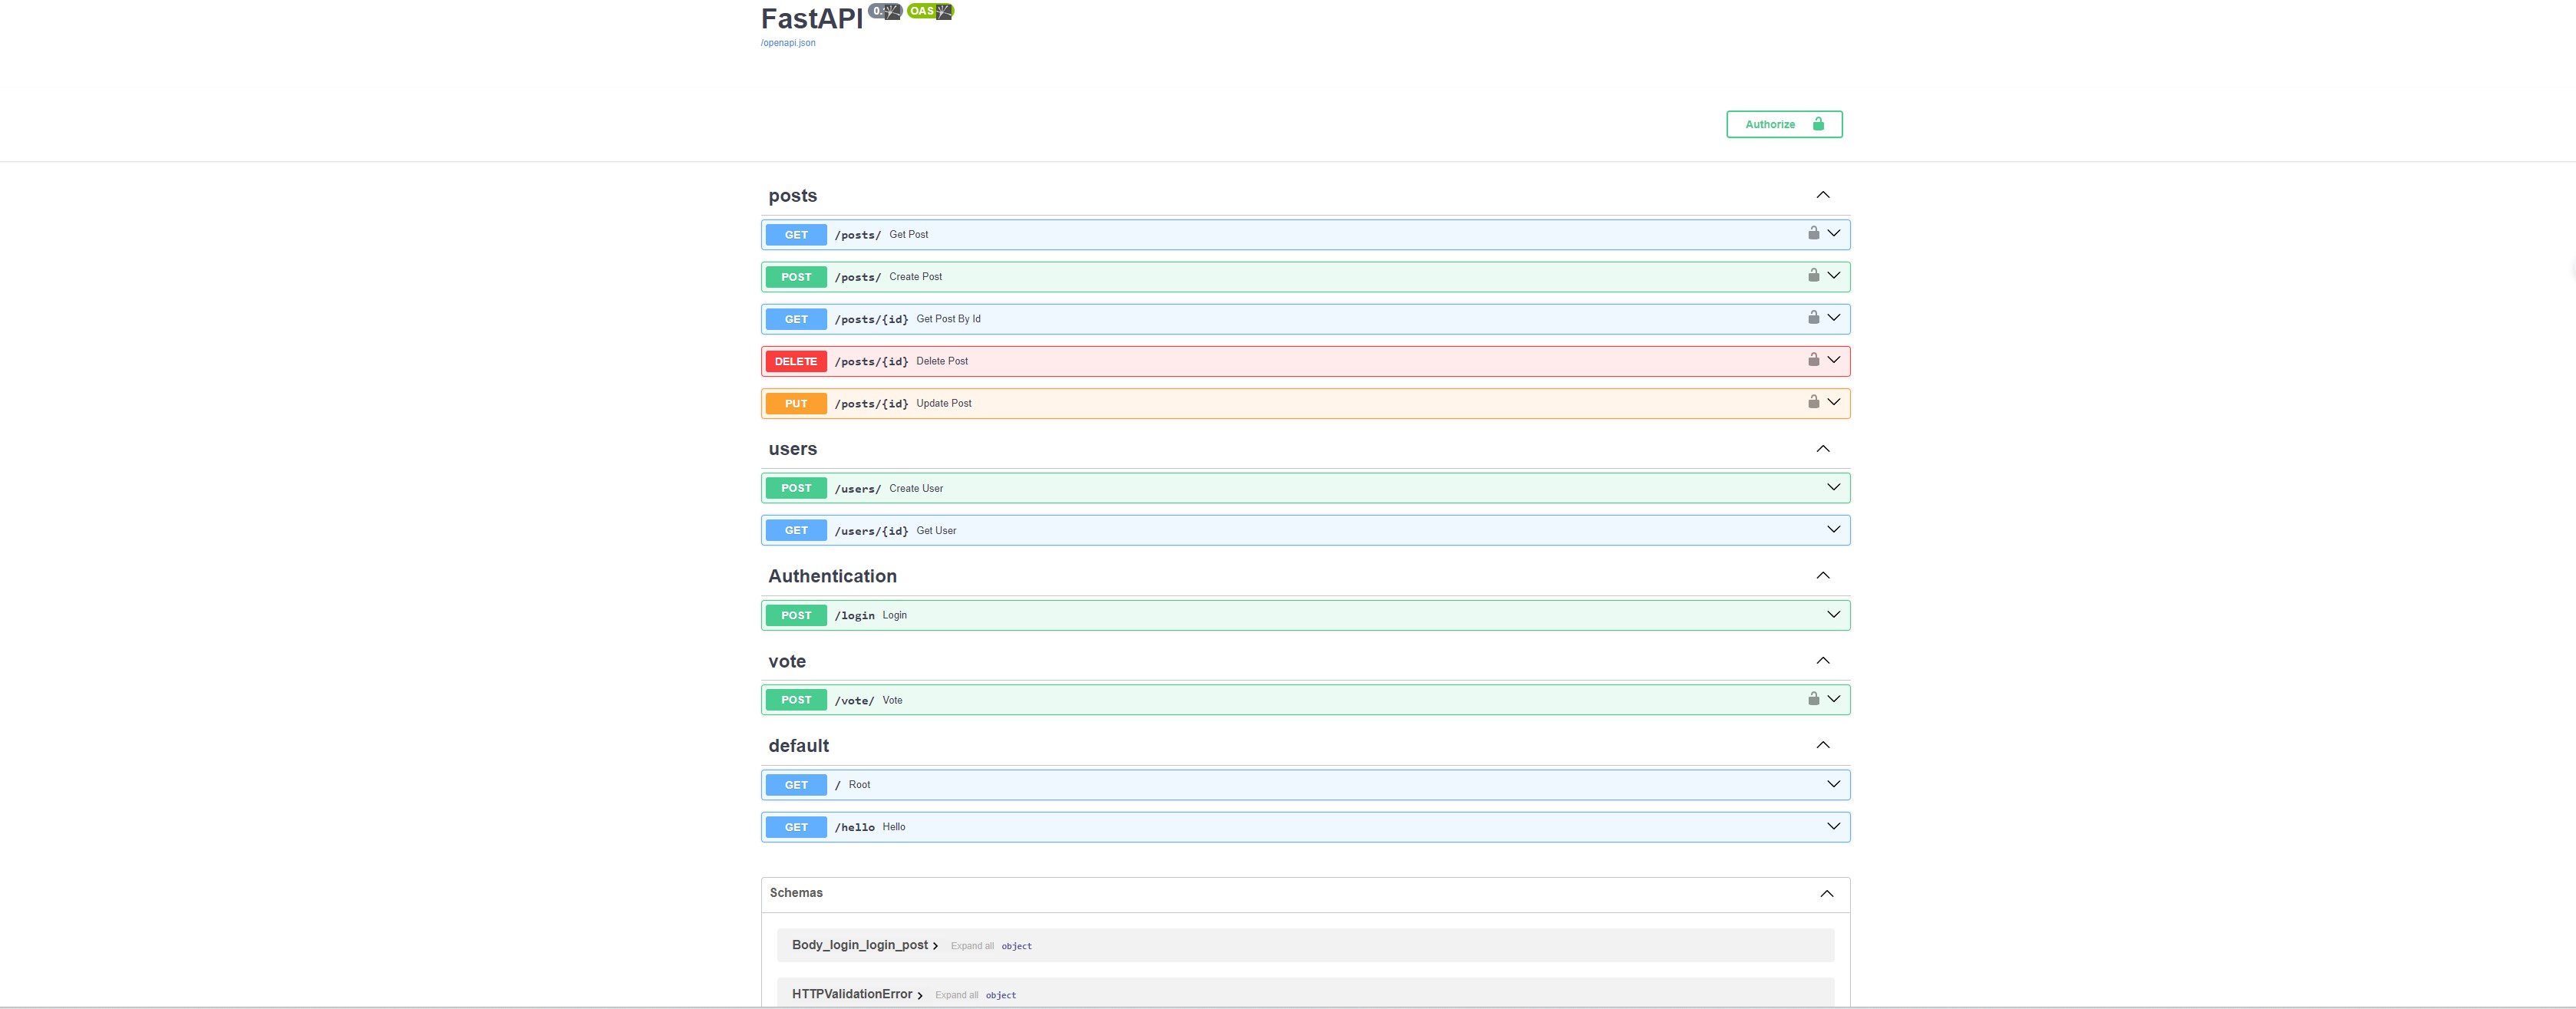Click GET badge of /users/{id}
The height and width of the screenshot is (1009, 2576).
point(796,530)
